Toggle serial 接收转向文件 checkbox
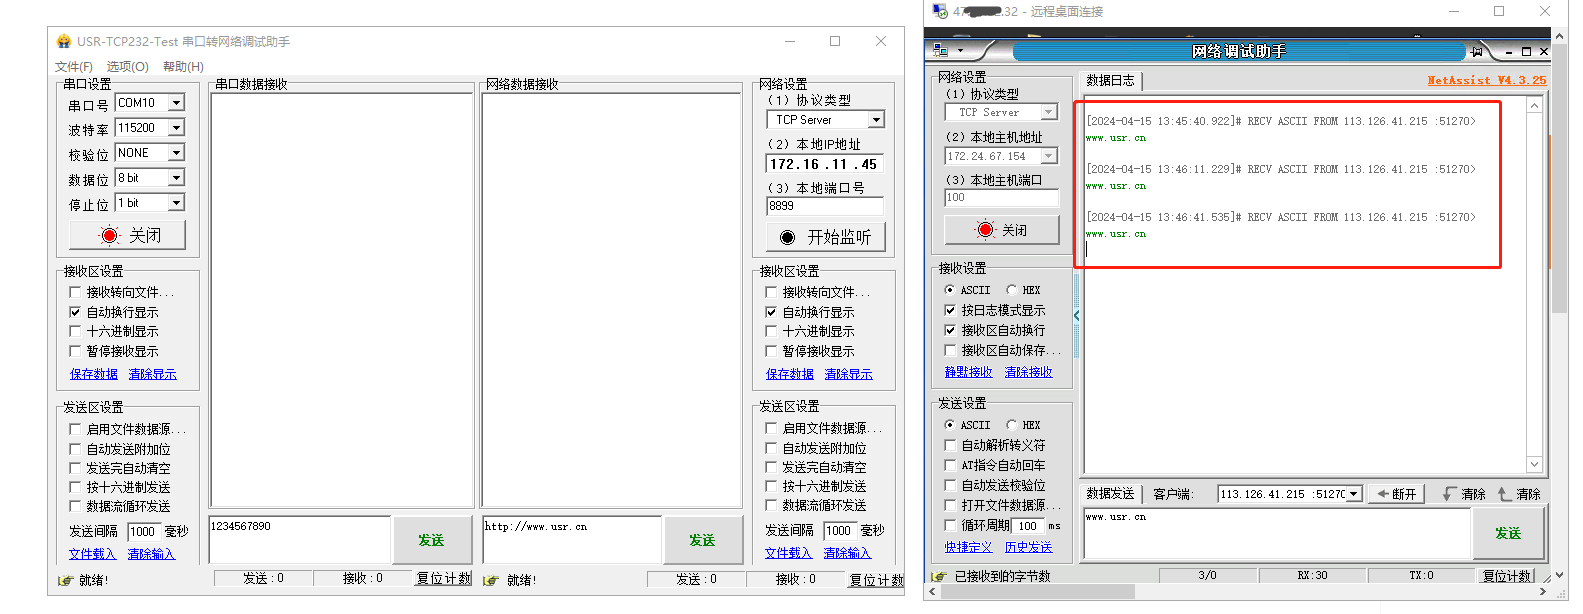This screenshot has width=1583, height=614. [74, 292]
